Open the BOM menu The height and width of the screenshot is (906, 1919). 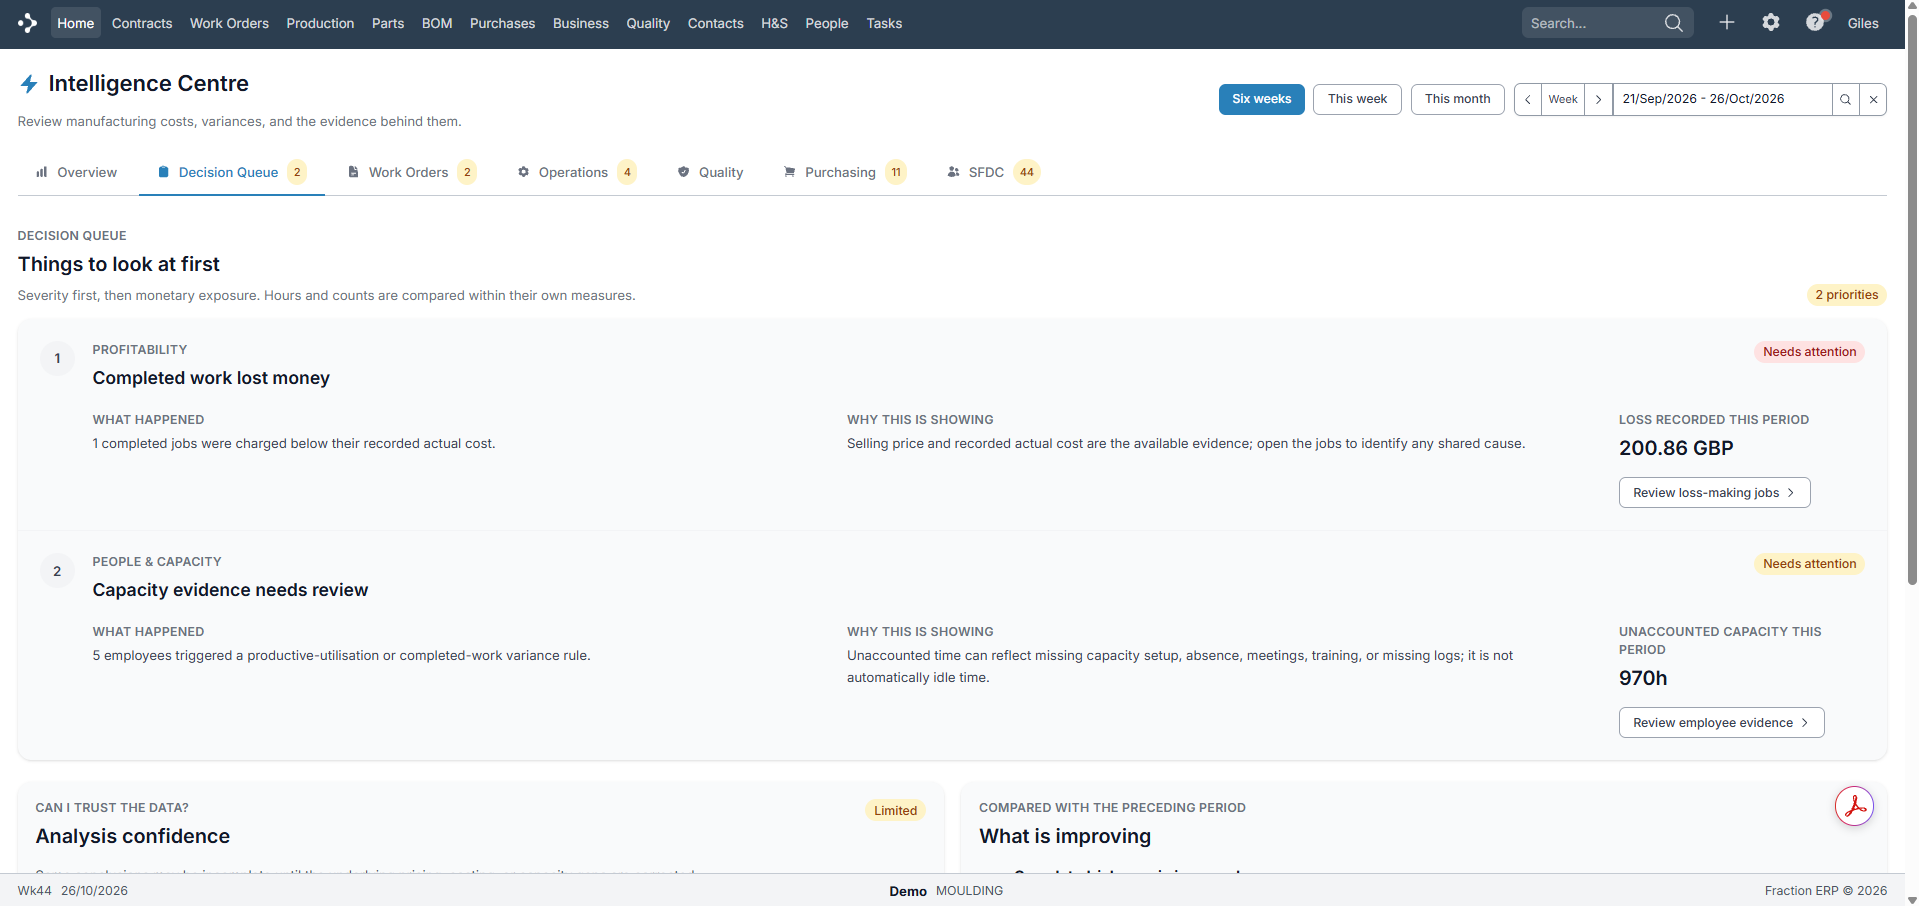click(437, 23)
